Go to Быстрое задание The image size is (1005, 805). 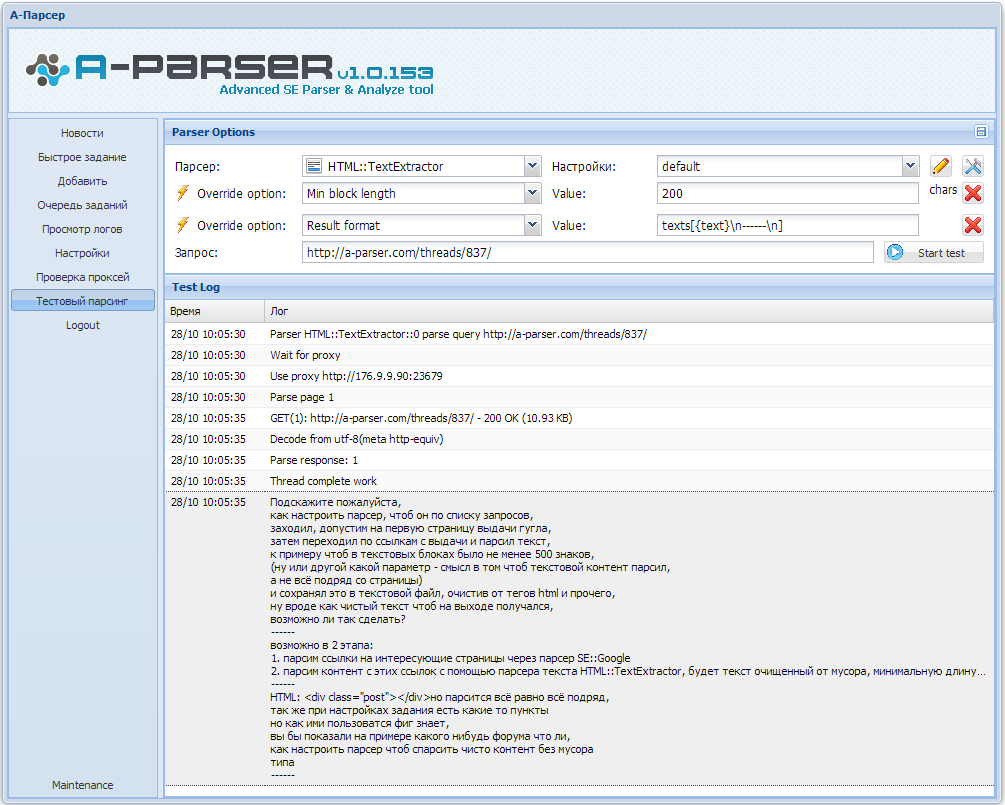coord(83,157)
